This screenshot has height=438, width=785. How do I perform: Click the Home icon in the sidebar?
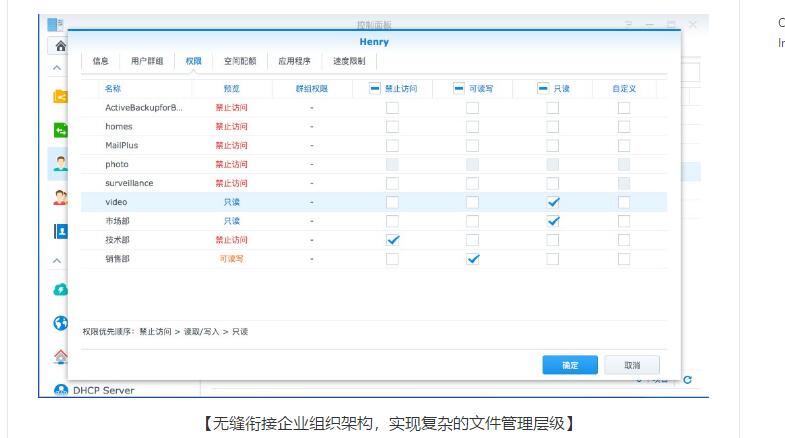tap(60, 45)
